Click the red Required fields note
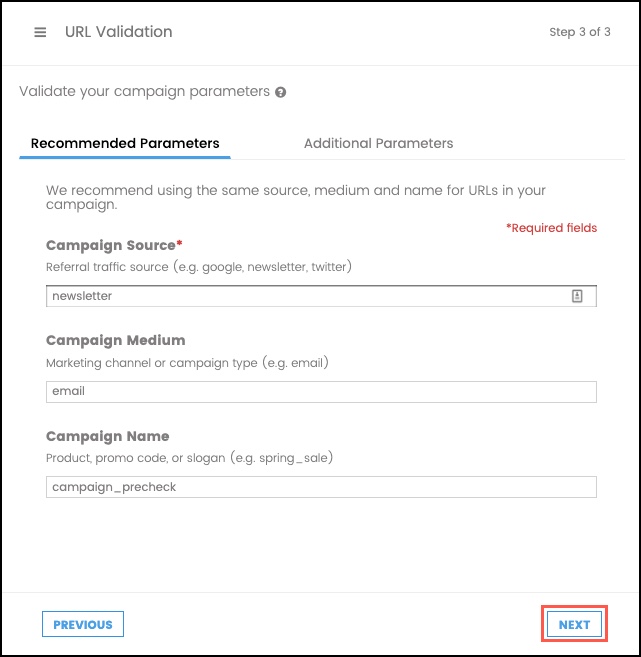This screenshot has width=641, height=657. click(551, 228)
